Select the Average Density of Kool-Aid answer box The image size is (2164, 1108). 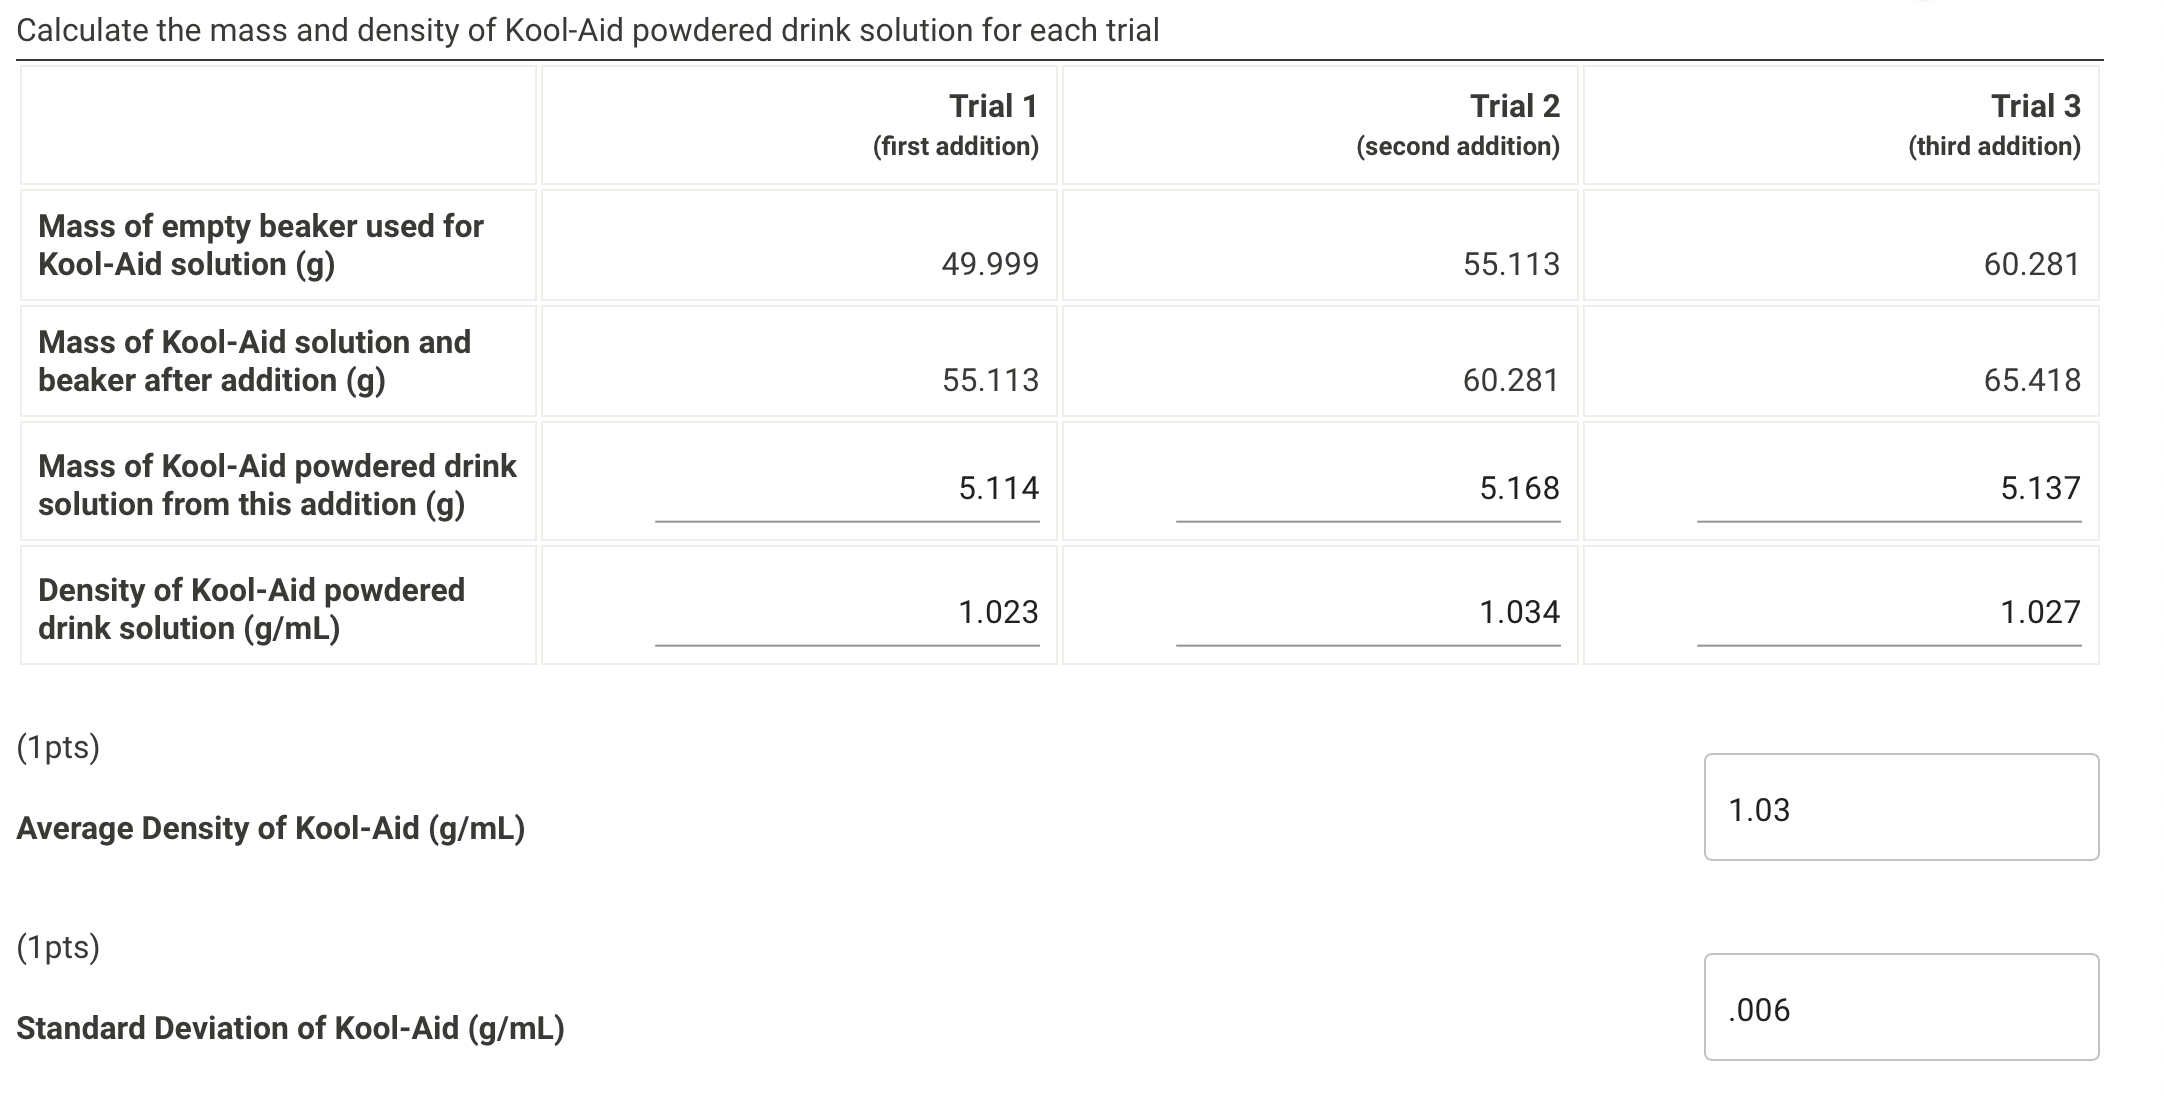pyautogui.click(x=1898, y=806)
